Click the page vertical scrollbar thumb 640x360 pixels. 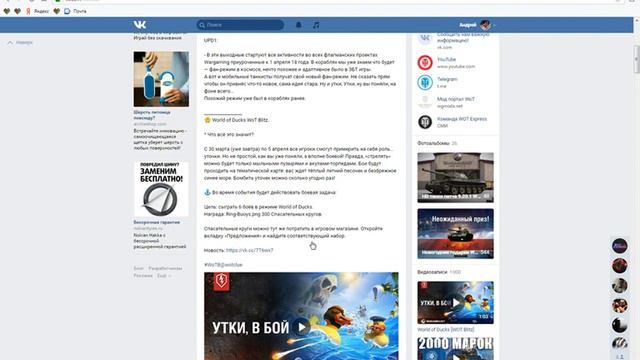tap(637, 59)
